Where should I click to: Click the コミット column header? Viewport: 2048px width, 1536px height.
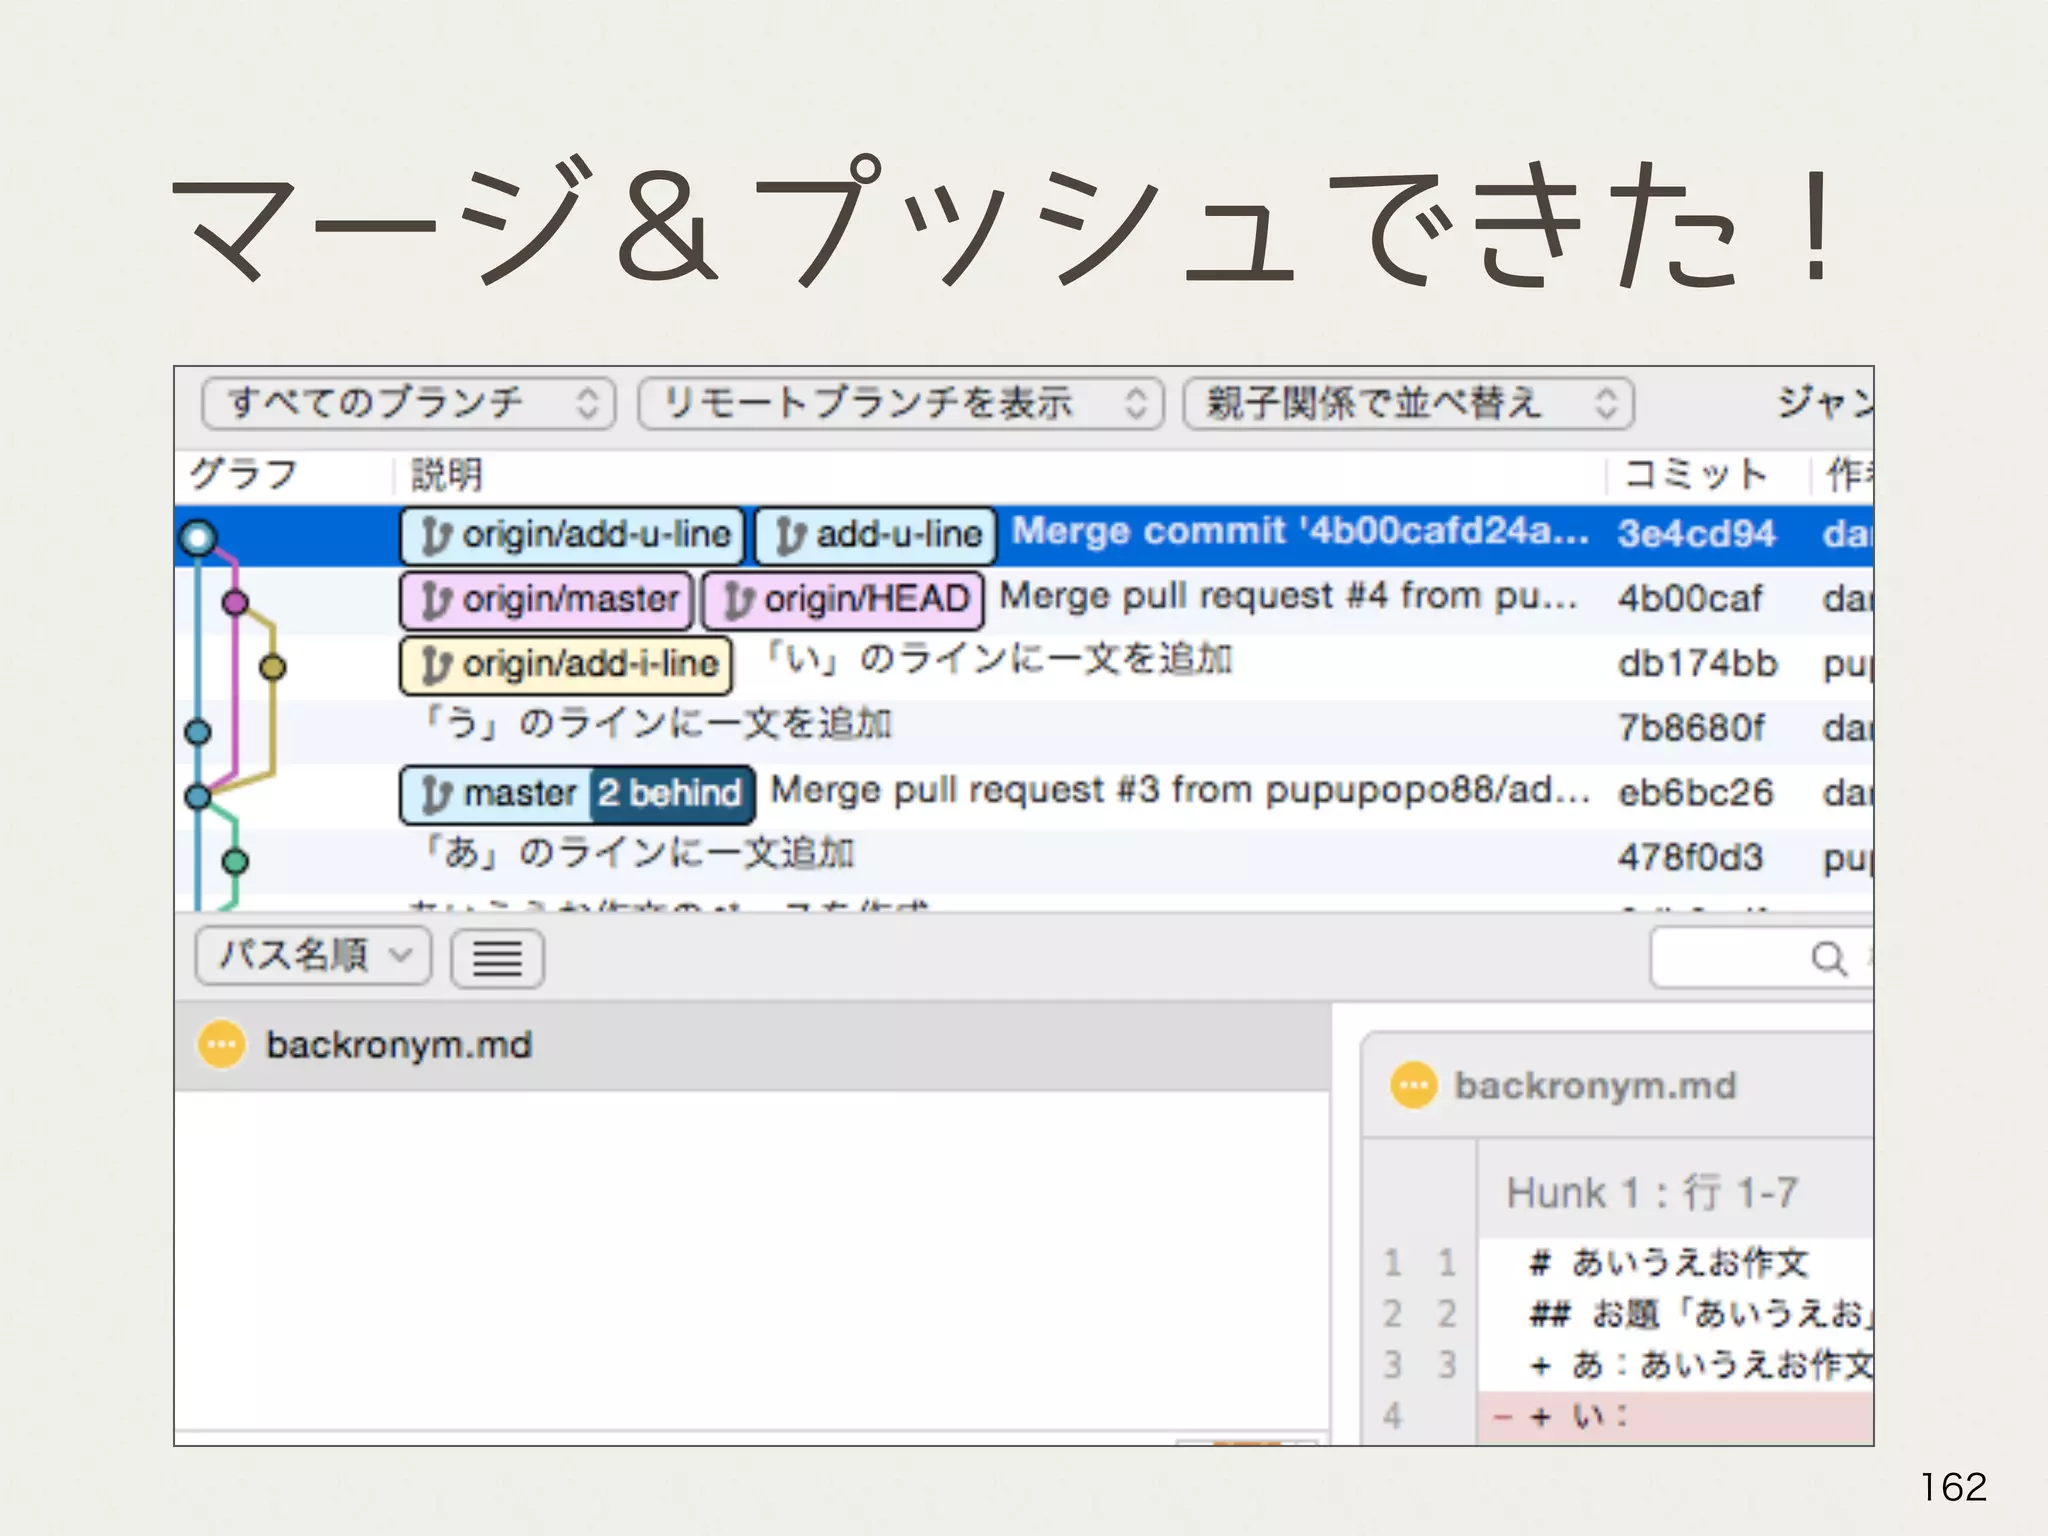[1694, 474]
